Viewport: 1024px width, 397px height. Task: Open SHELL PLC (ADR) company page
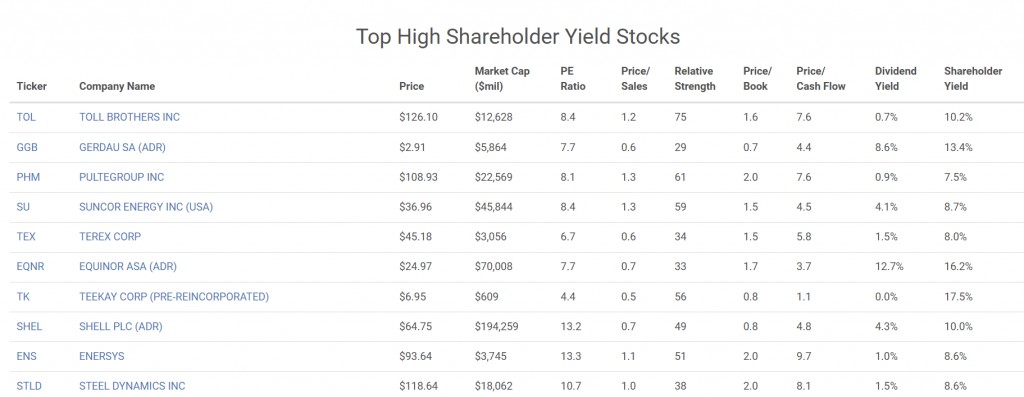coord(121,326)
